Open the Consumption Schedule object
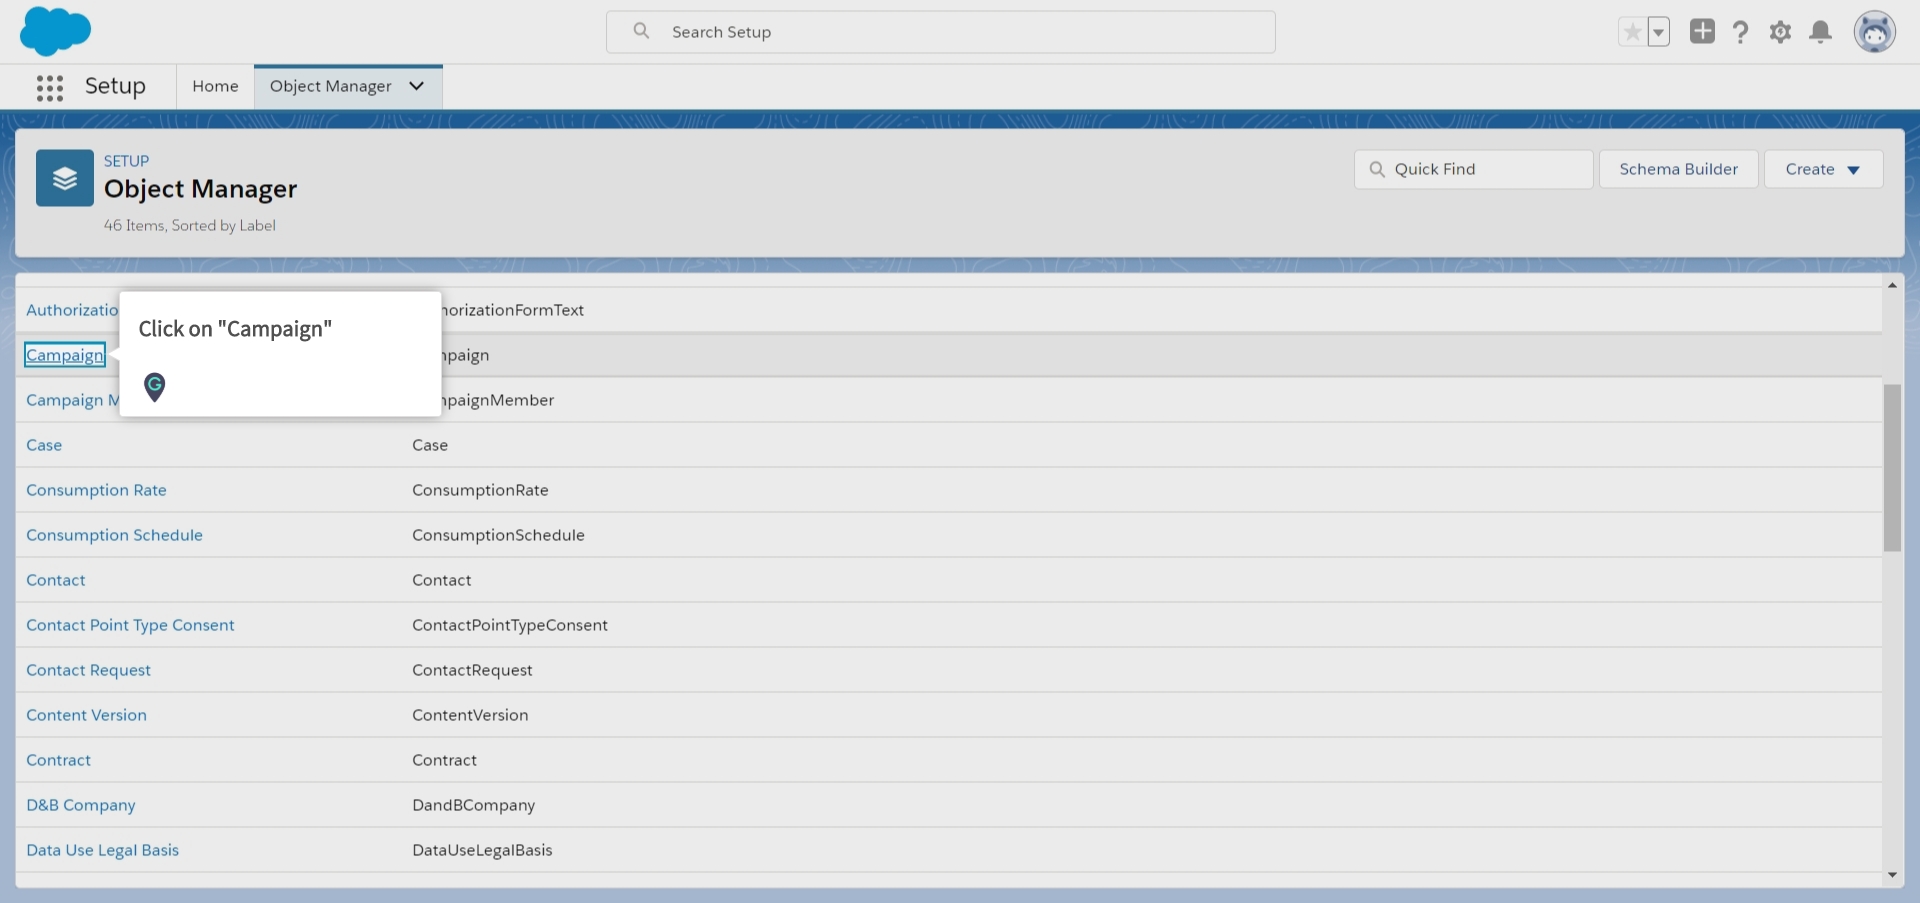 click(x=114, y=535)
